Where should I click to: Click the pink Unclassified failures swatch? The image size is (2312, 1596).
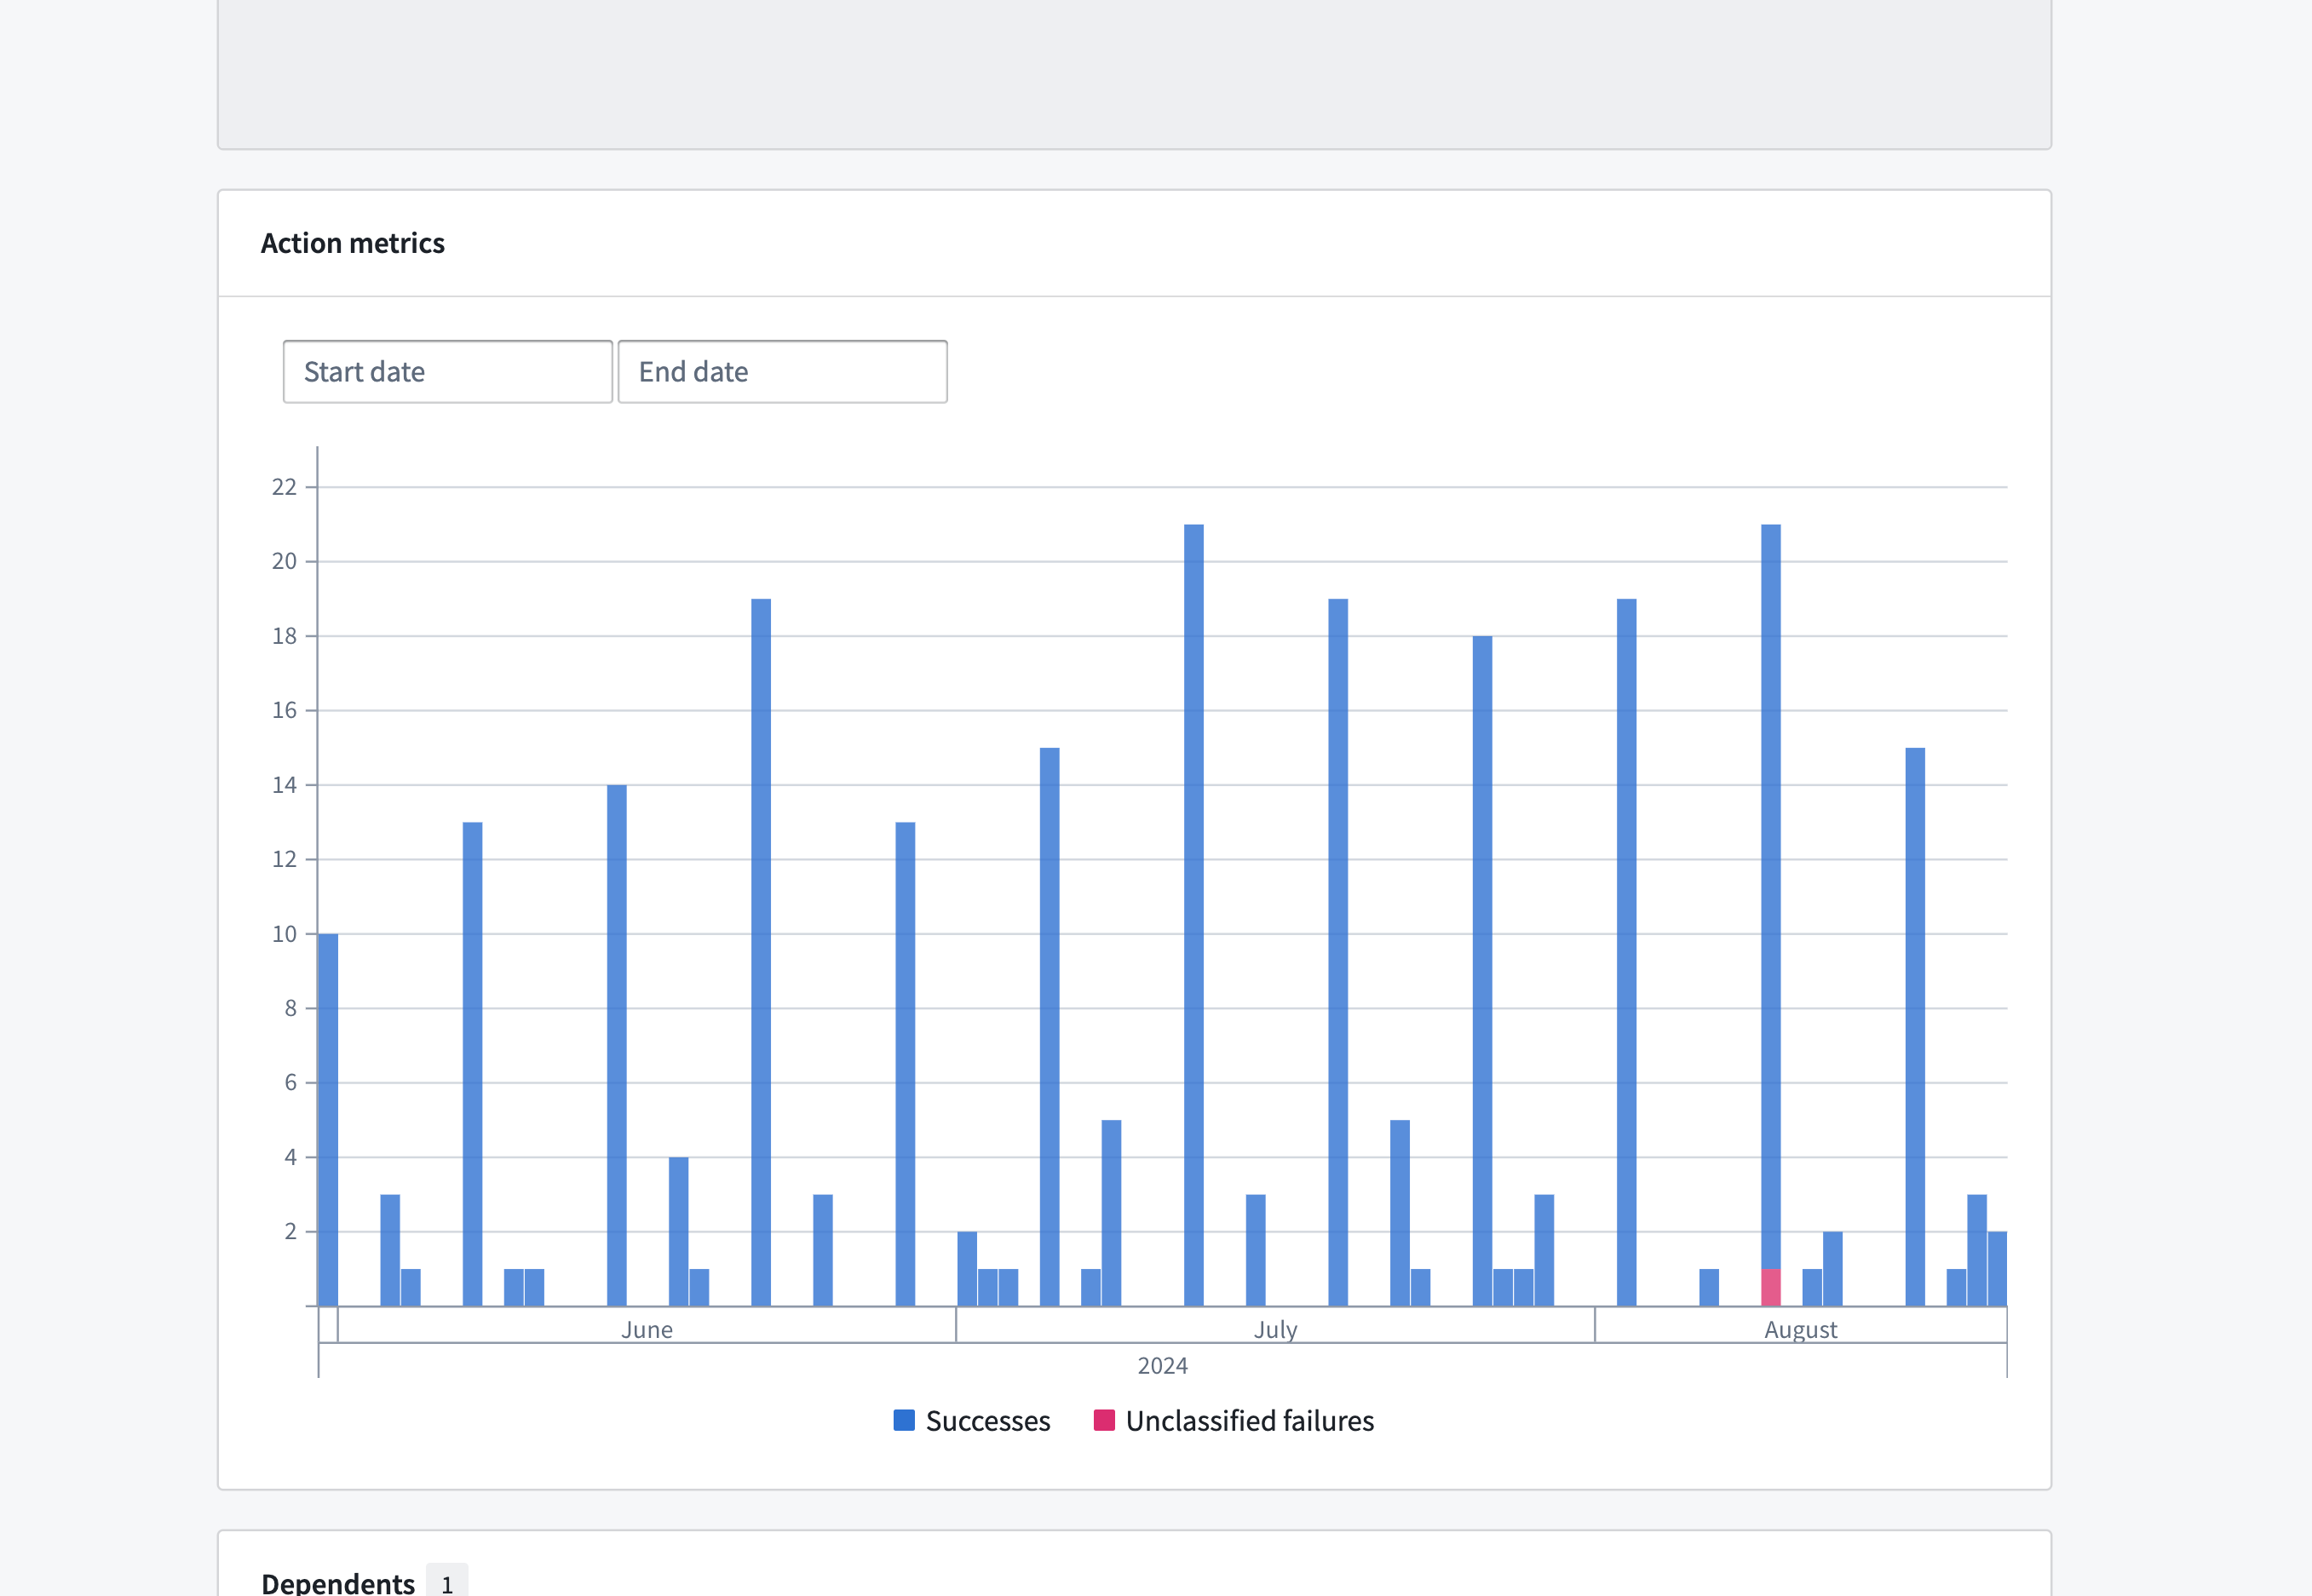click(x=1104, y=1420)
